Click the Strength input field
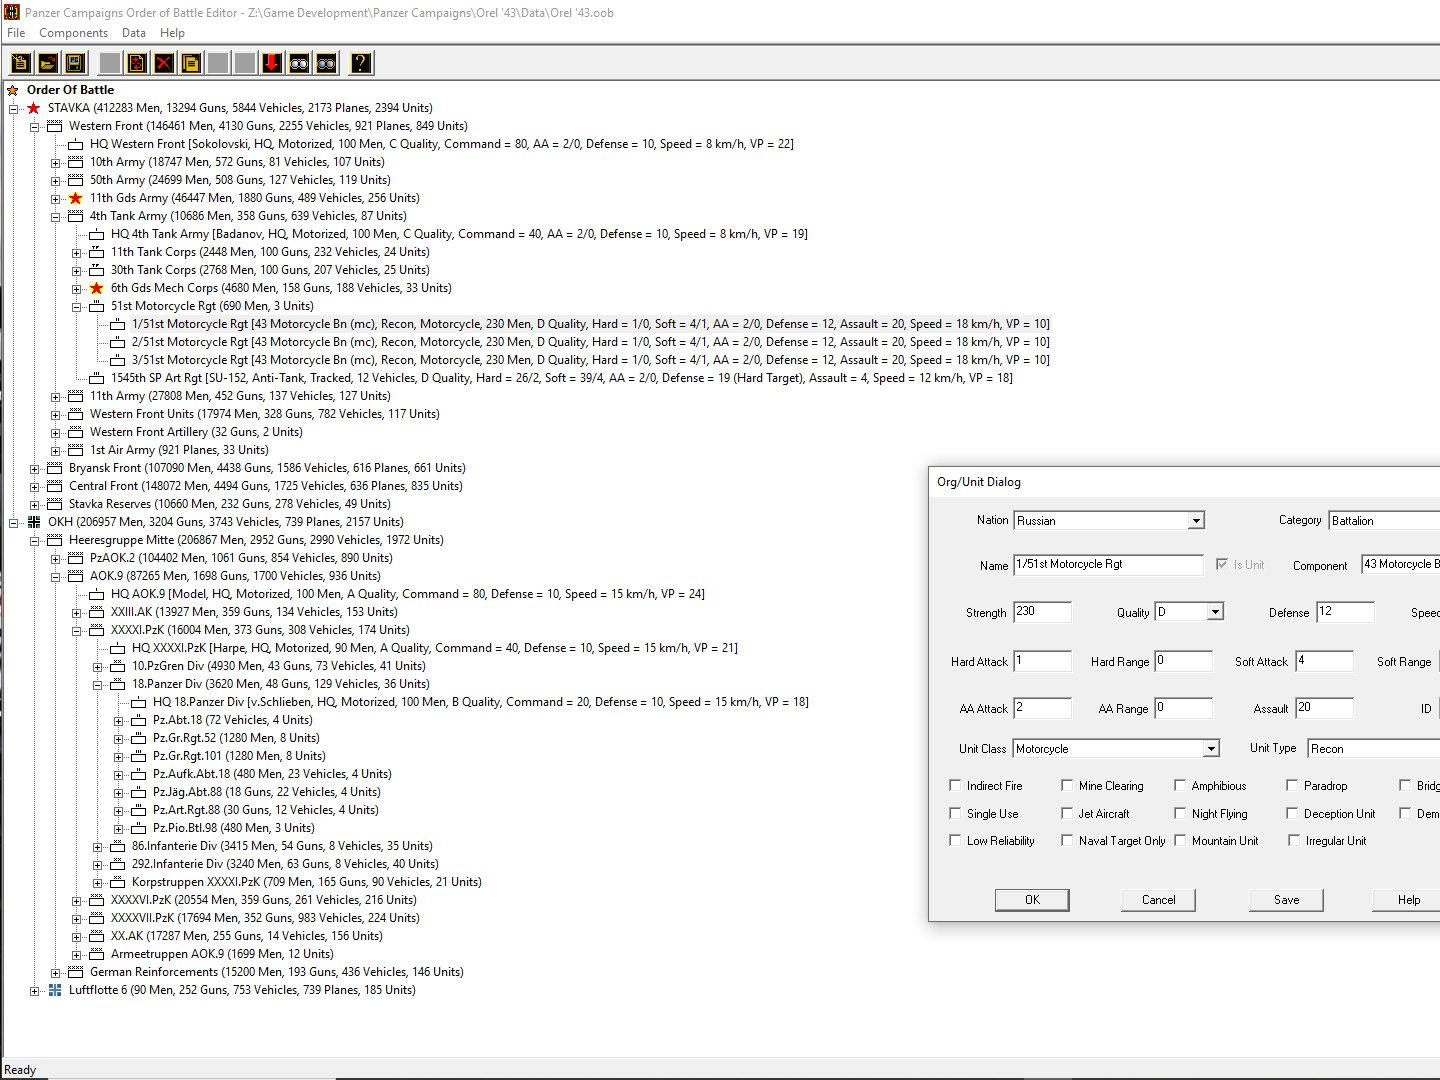Viewport: 1440px width, 1080px height. (x=1041, y=612)
